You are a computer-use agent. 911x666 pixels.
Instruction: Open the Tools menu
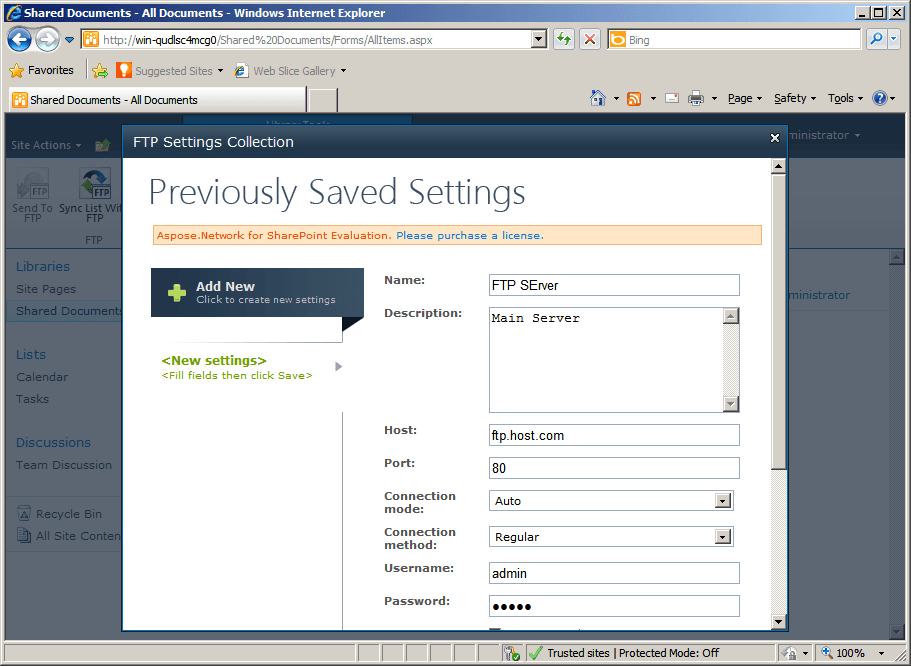[845, 98]
